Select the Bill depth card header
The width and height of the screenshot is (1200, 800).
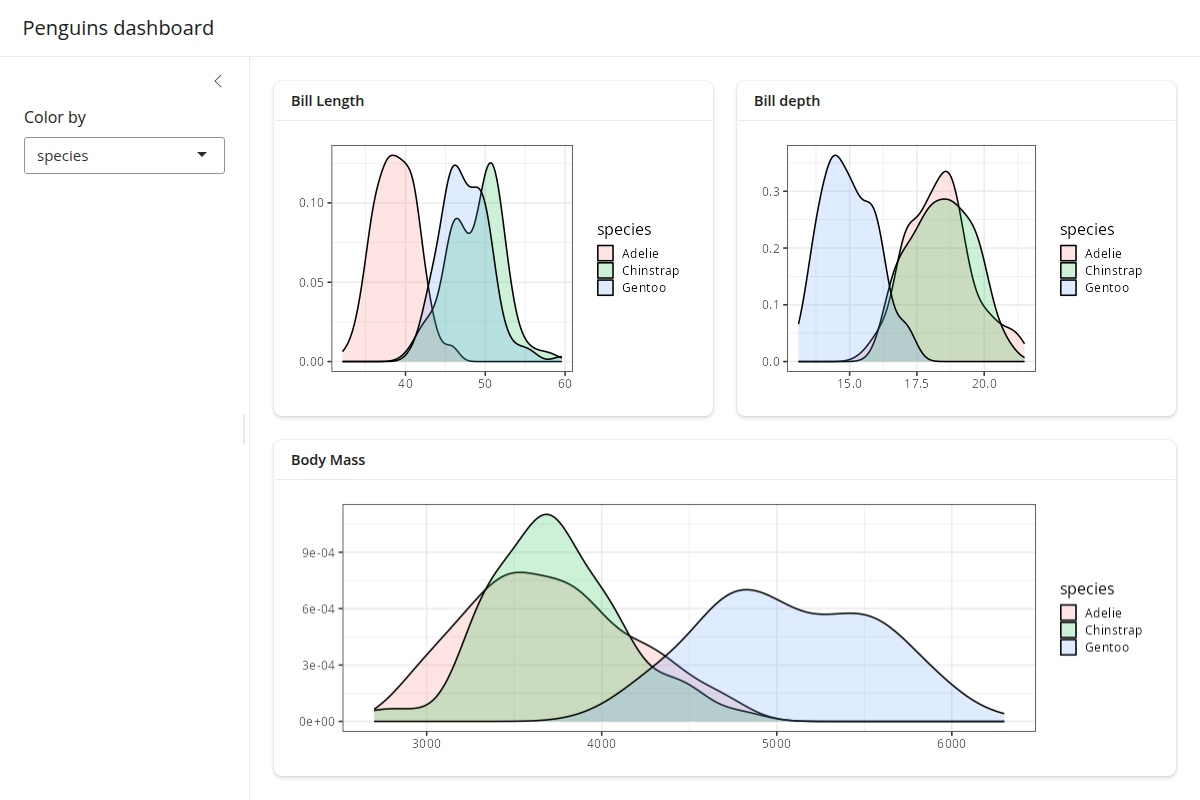[787, 101]
